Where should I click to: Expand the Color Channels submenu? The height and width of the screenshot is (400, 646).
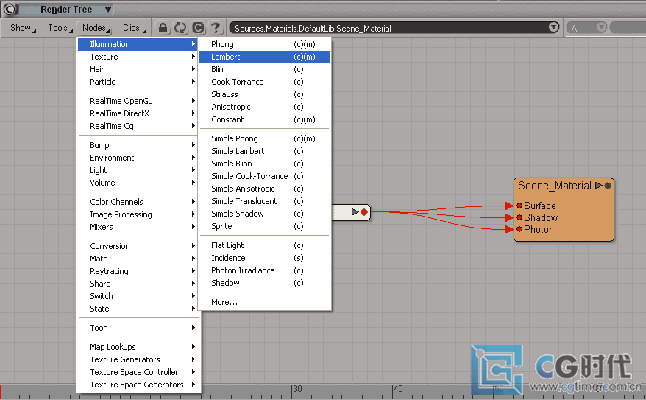(138, 202)
